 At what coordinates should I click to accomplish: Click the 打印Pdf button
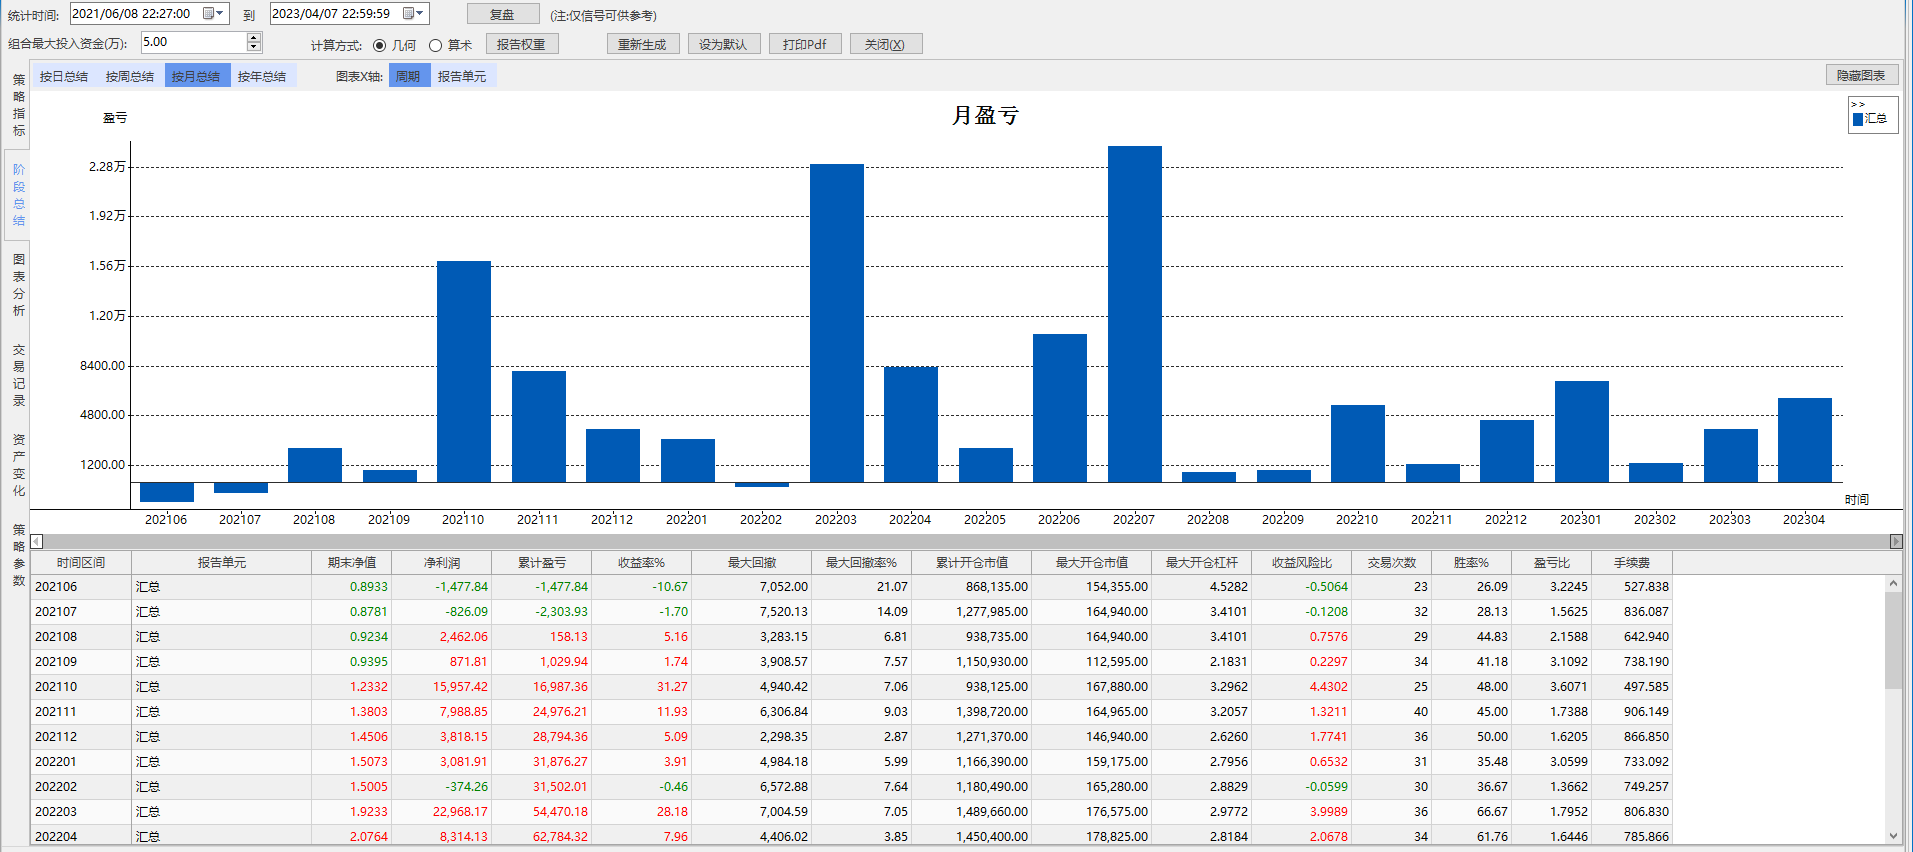click(x=804, y=44)
